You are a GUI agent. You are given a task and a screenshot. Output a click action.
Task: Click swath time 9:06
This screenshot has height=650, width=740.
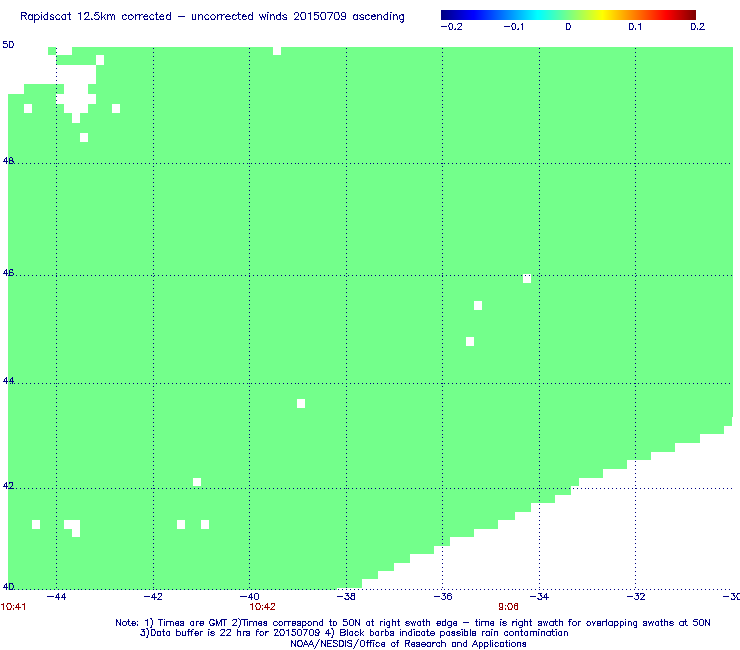click(508, 607)
